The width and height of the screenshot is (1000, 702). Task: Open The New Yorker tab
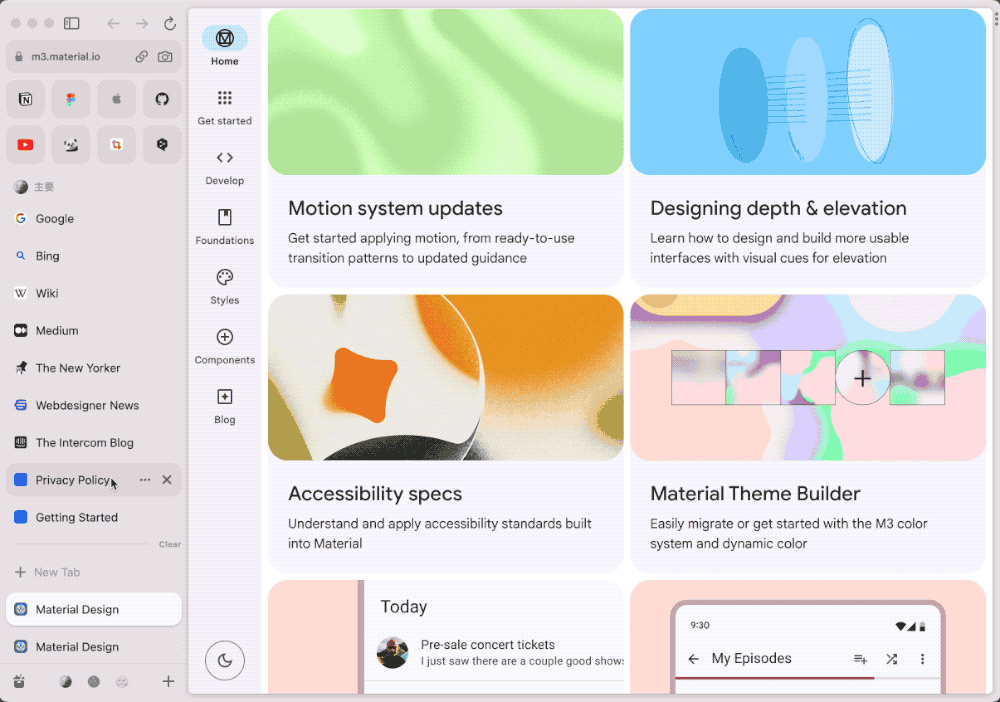(x=94, y=368)
